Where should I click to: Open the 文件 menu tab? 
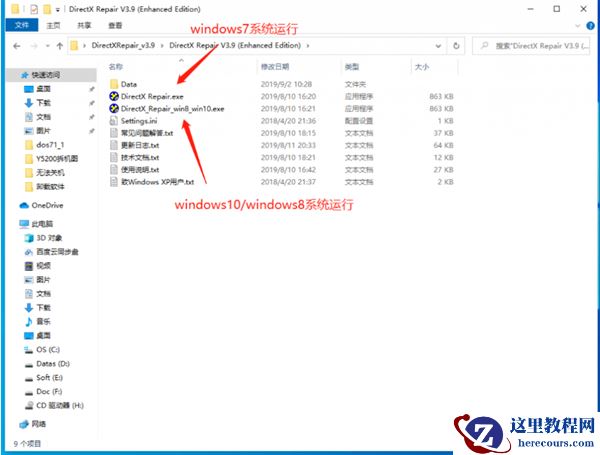22,25
